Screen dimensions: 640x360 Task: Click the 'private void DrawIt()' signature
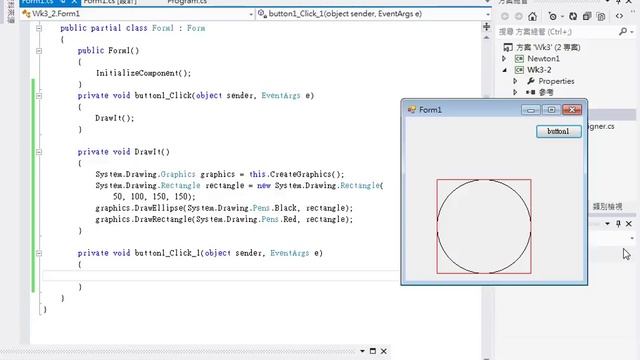(x=124, y=152)
